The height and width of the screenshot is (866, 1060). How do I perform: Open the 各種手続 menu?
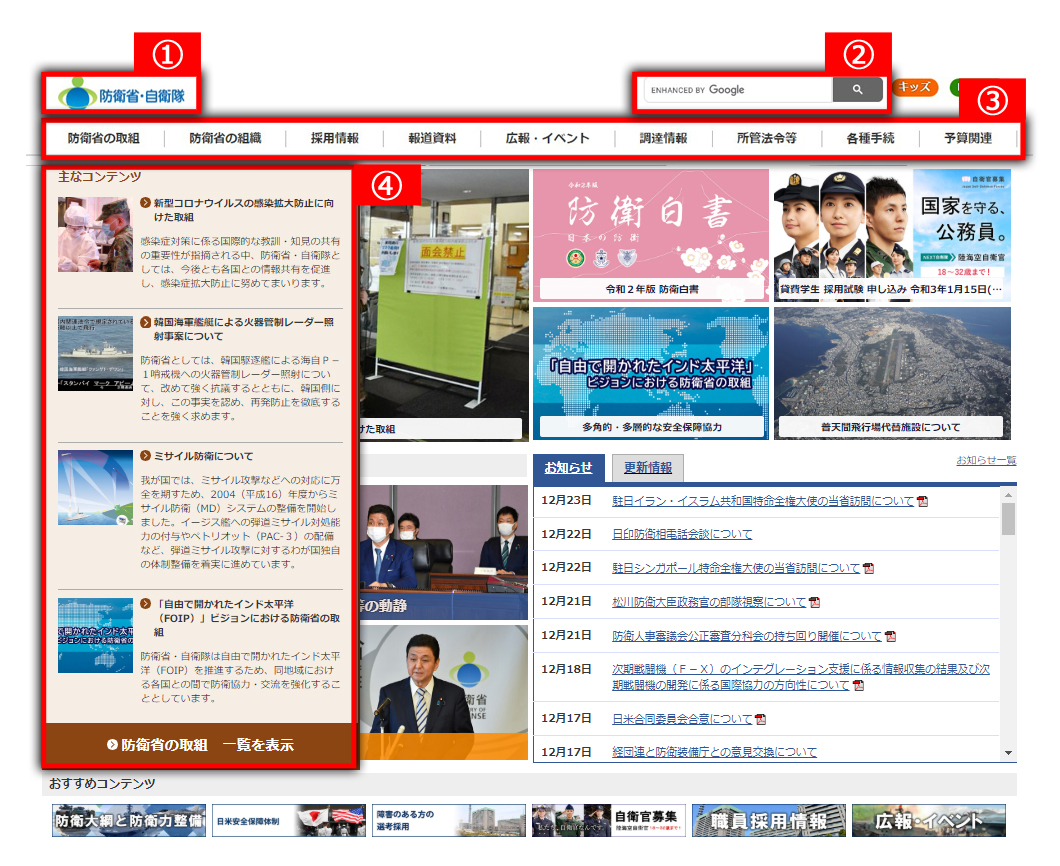tap(870, 139)
